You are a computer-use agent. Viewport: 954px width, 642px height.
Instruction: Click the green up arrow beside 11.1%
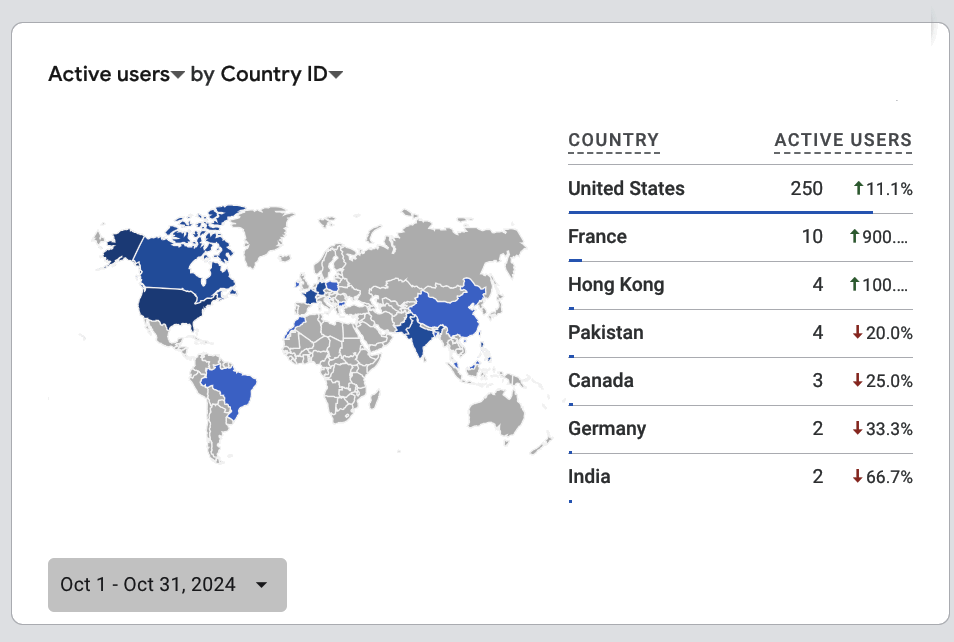(x=857, y=189)
